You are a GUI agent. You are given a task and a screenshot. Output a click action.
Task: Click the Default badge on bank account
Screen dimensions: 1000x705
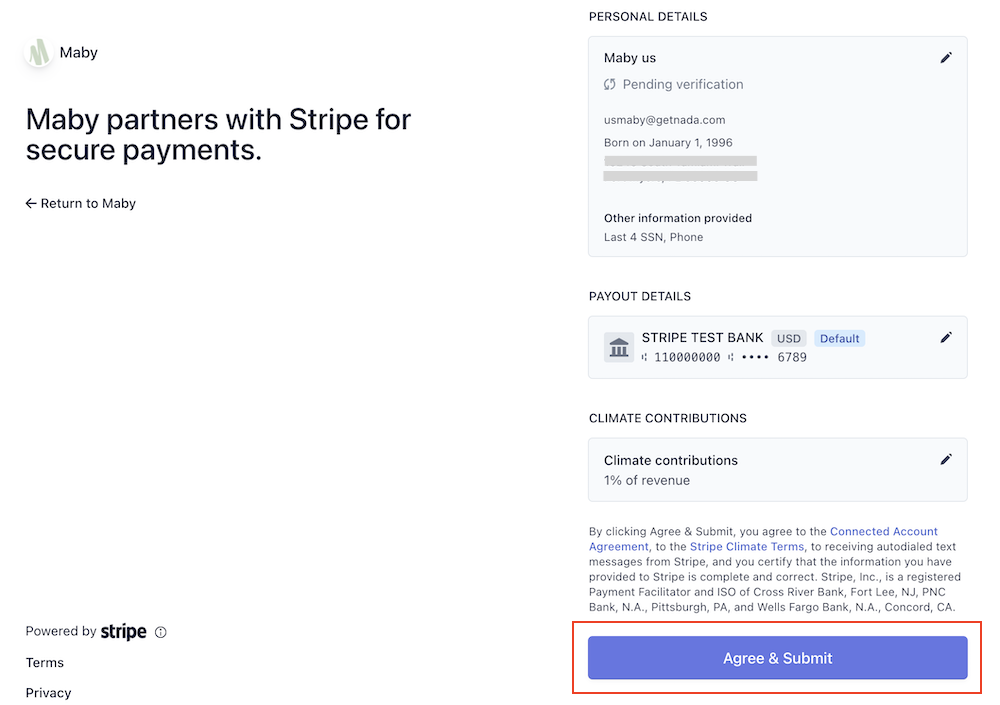[839, 339]
